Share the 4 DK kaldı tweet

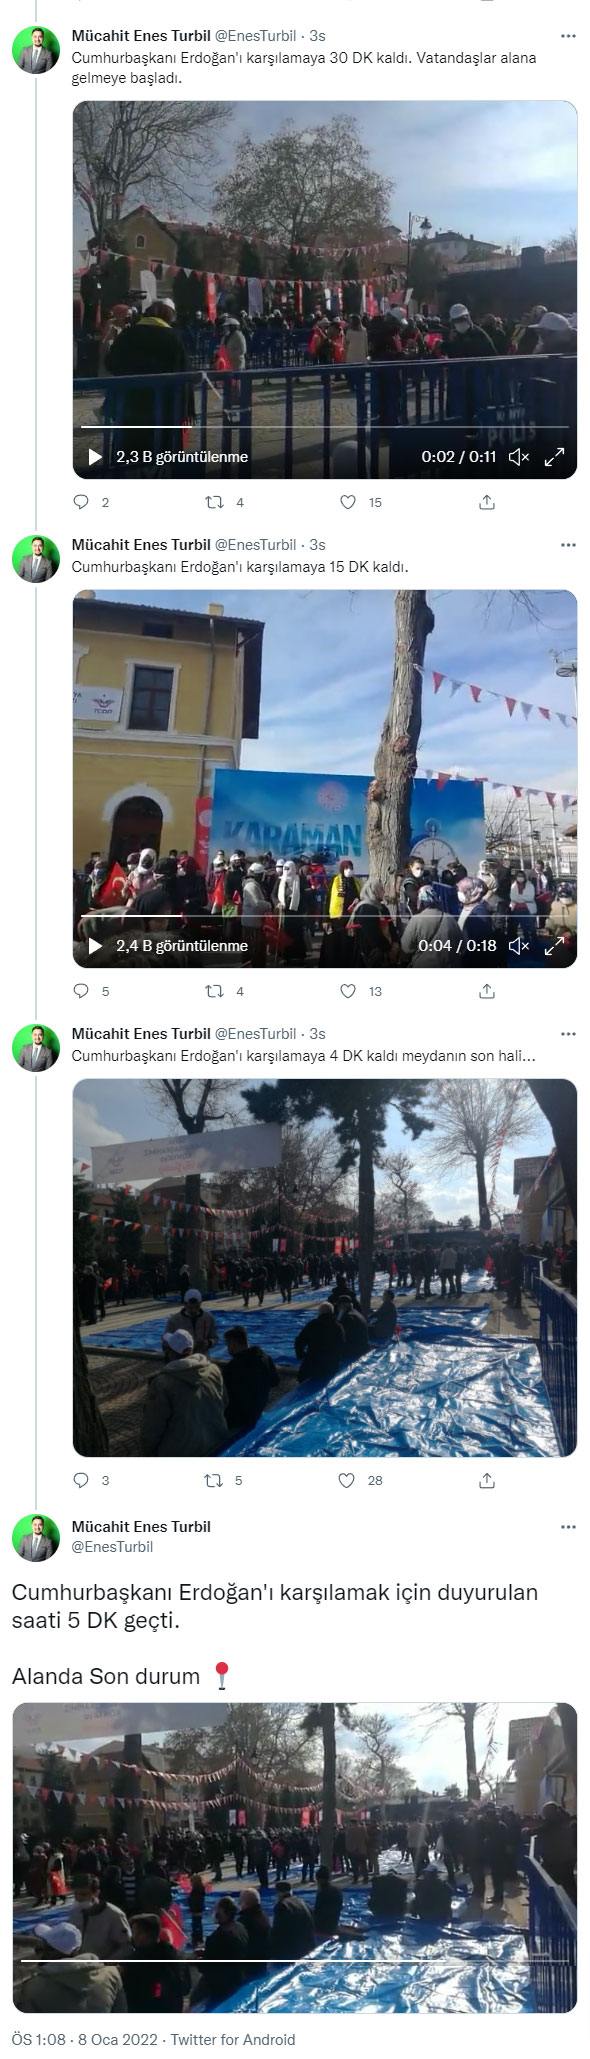[487, 1480]
